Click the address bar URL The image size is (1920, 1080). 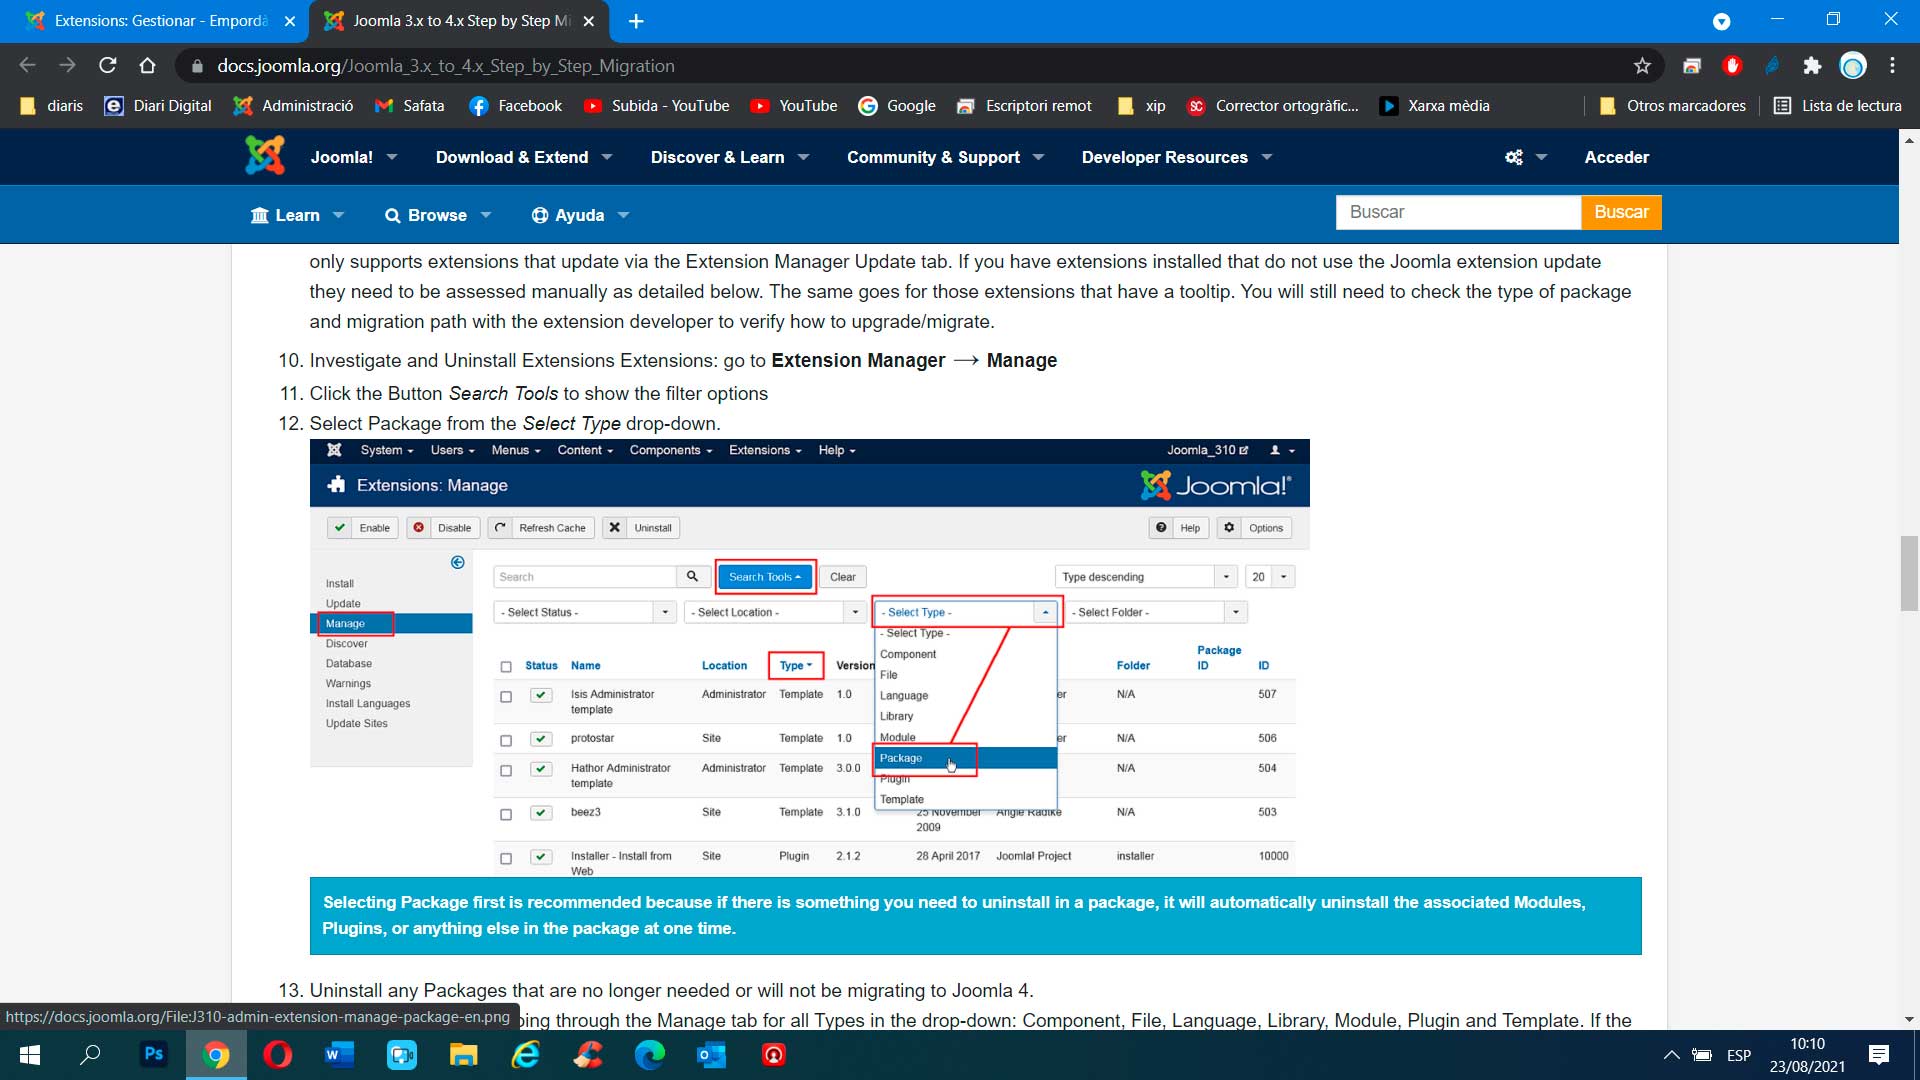click(446, 66)
